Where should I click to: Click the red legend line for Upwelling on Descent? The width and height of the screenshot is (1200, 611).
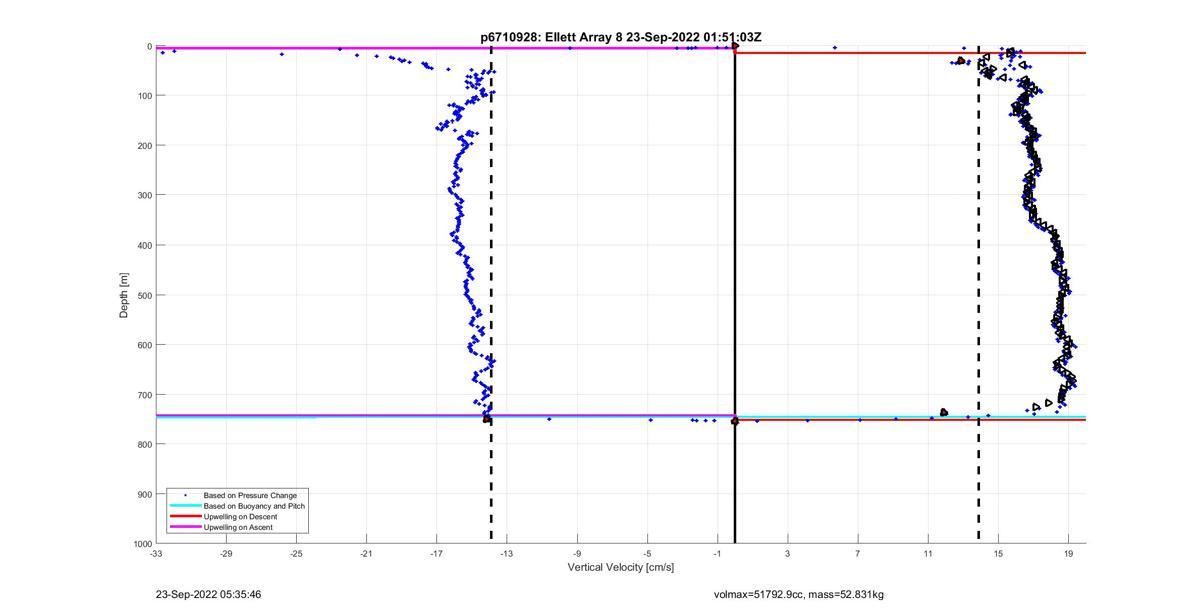pos(184,516)
